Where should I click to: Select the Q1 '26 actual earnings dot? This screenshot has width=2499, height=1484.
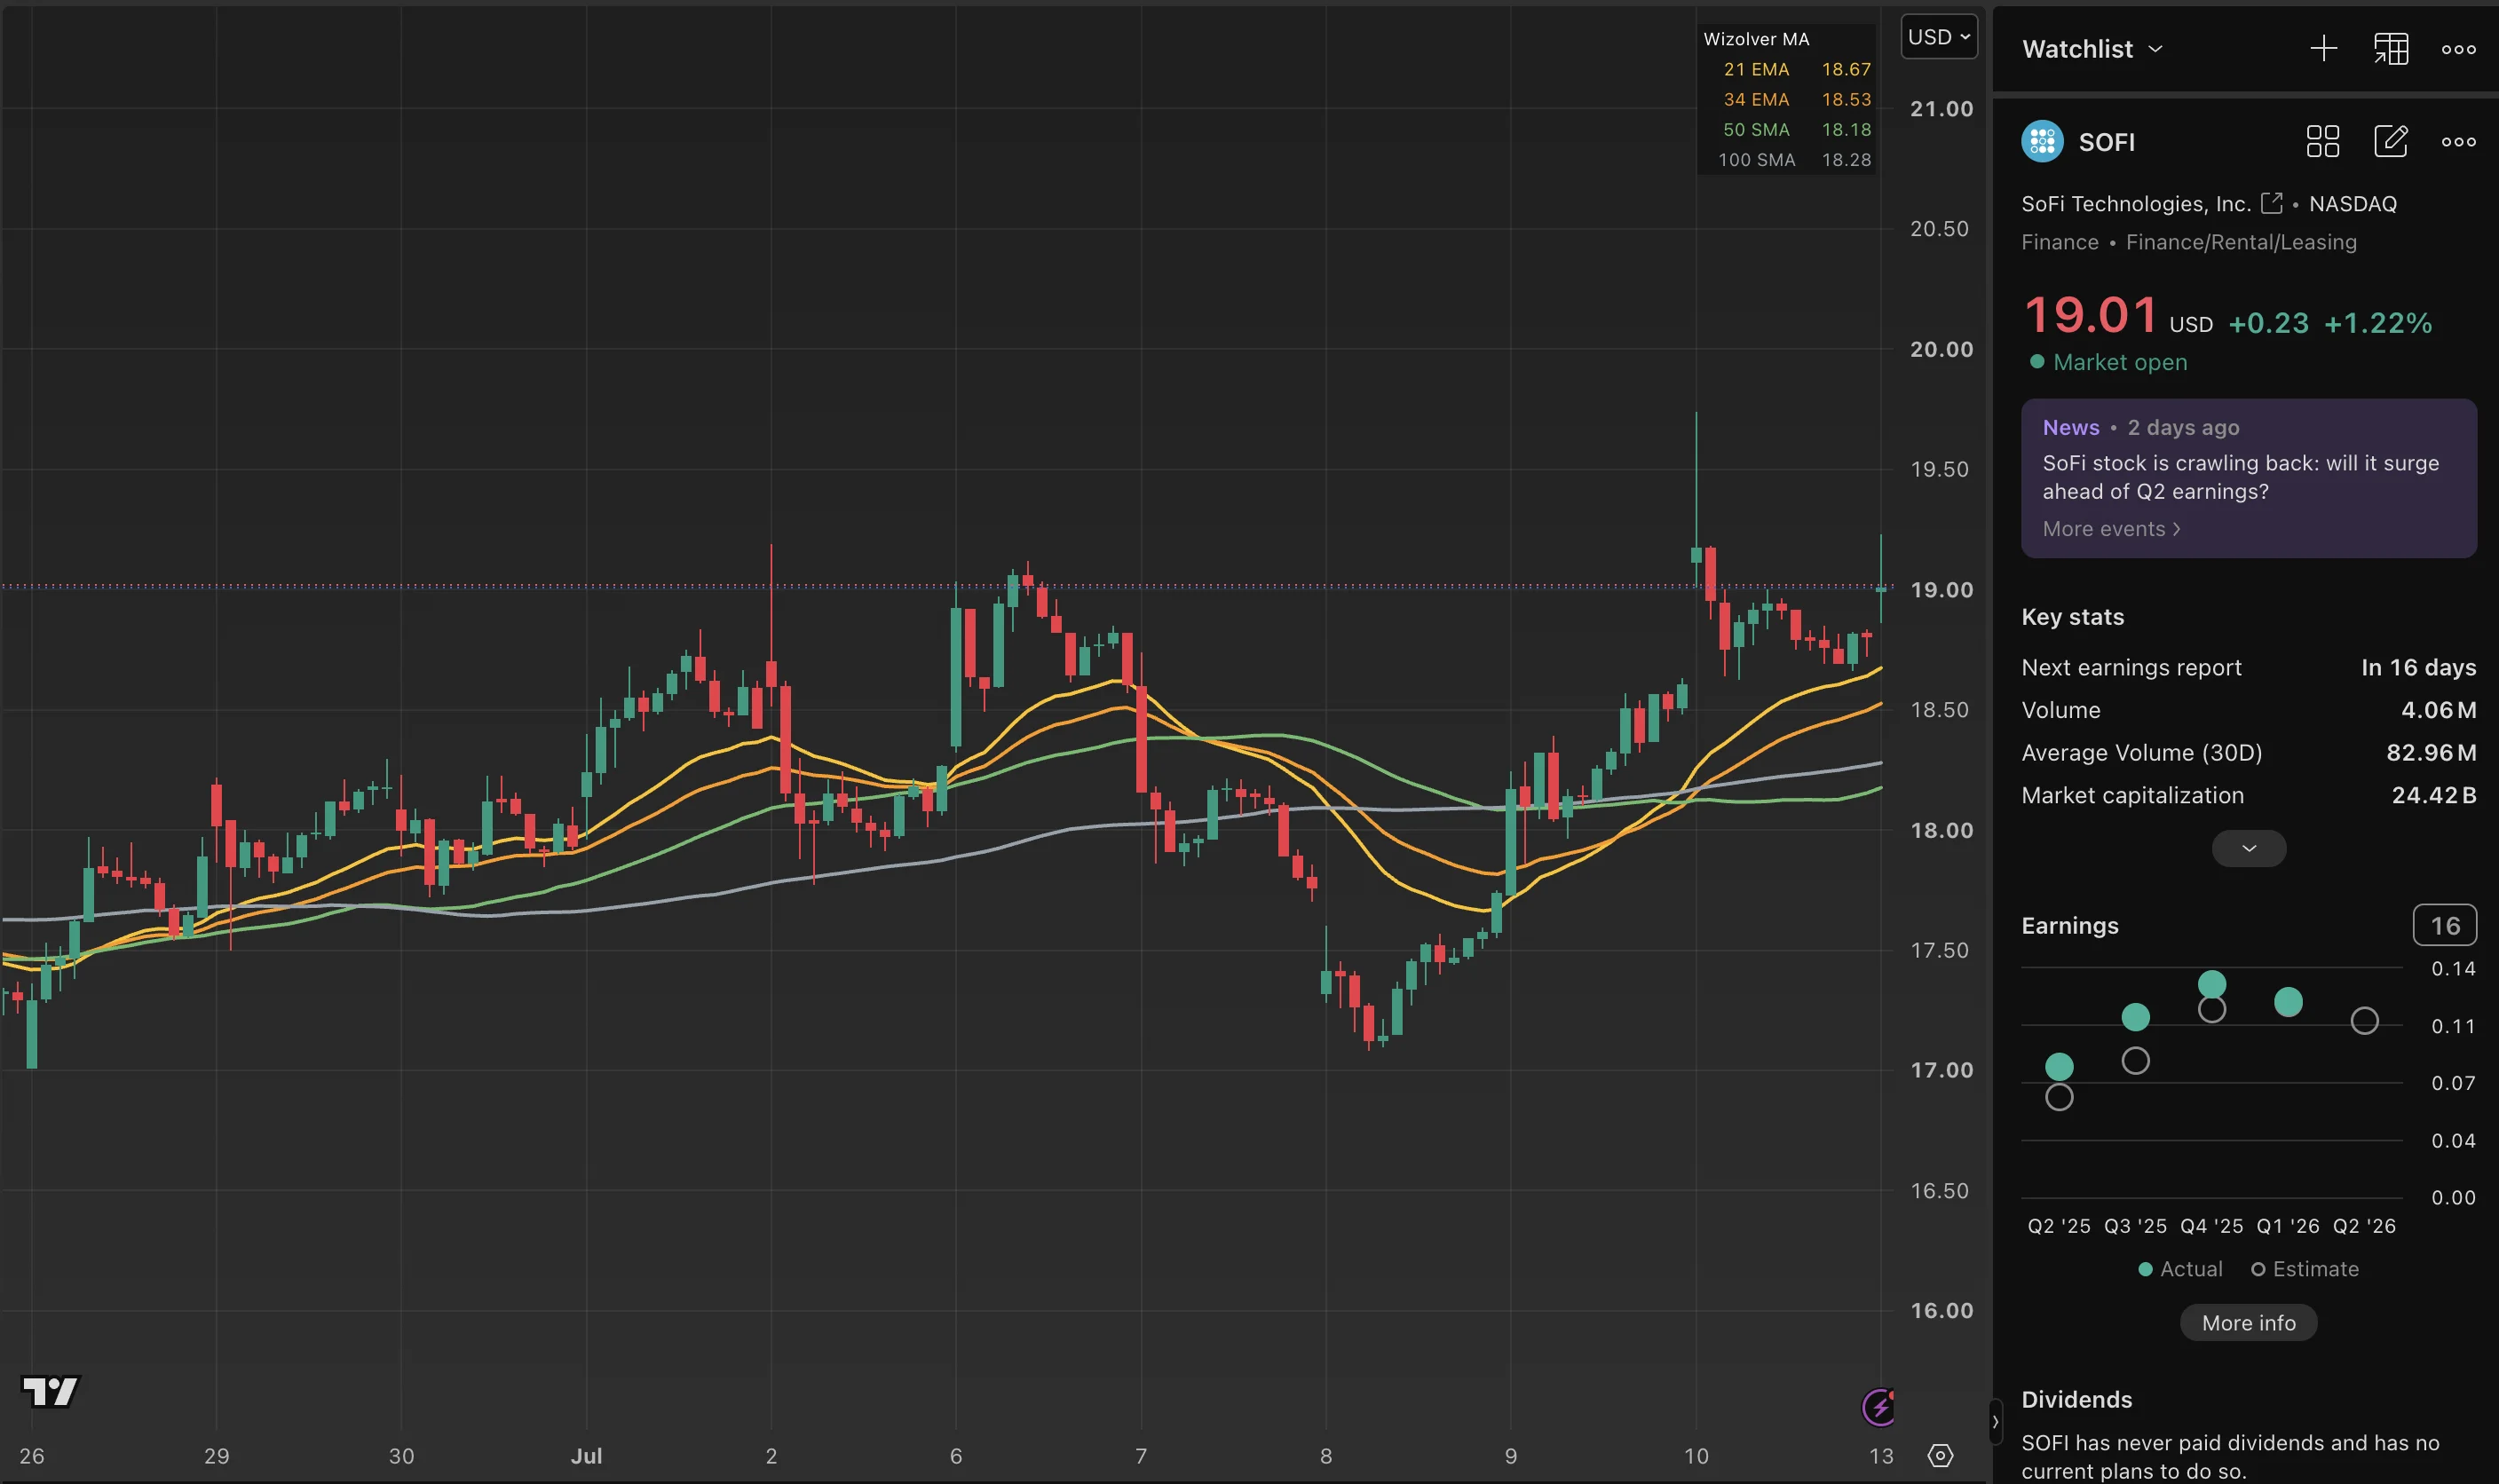coord(2288,1002)
